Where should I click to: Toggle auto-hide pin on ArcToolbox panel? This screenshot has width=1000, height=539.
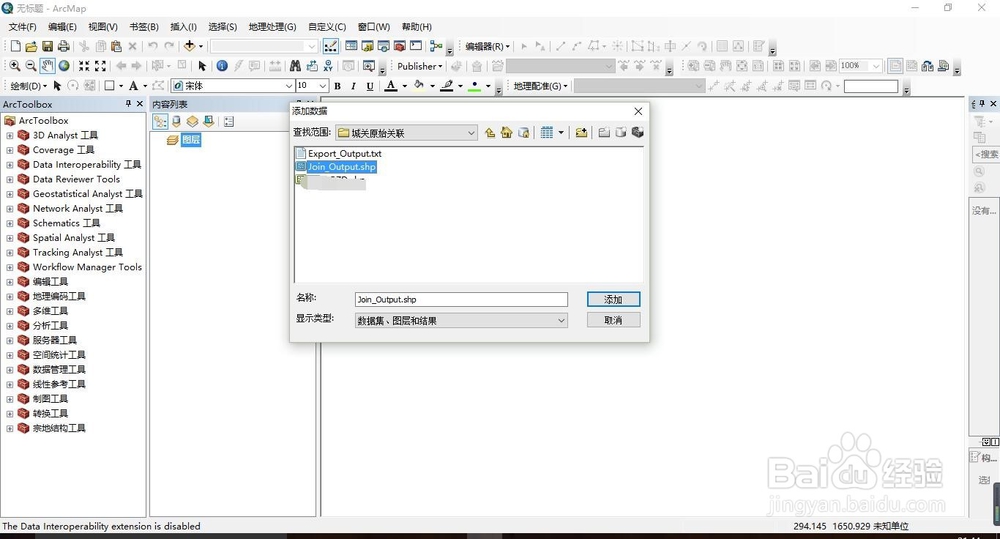[x=128, y=103]
